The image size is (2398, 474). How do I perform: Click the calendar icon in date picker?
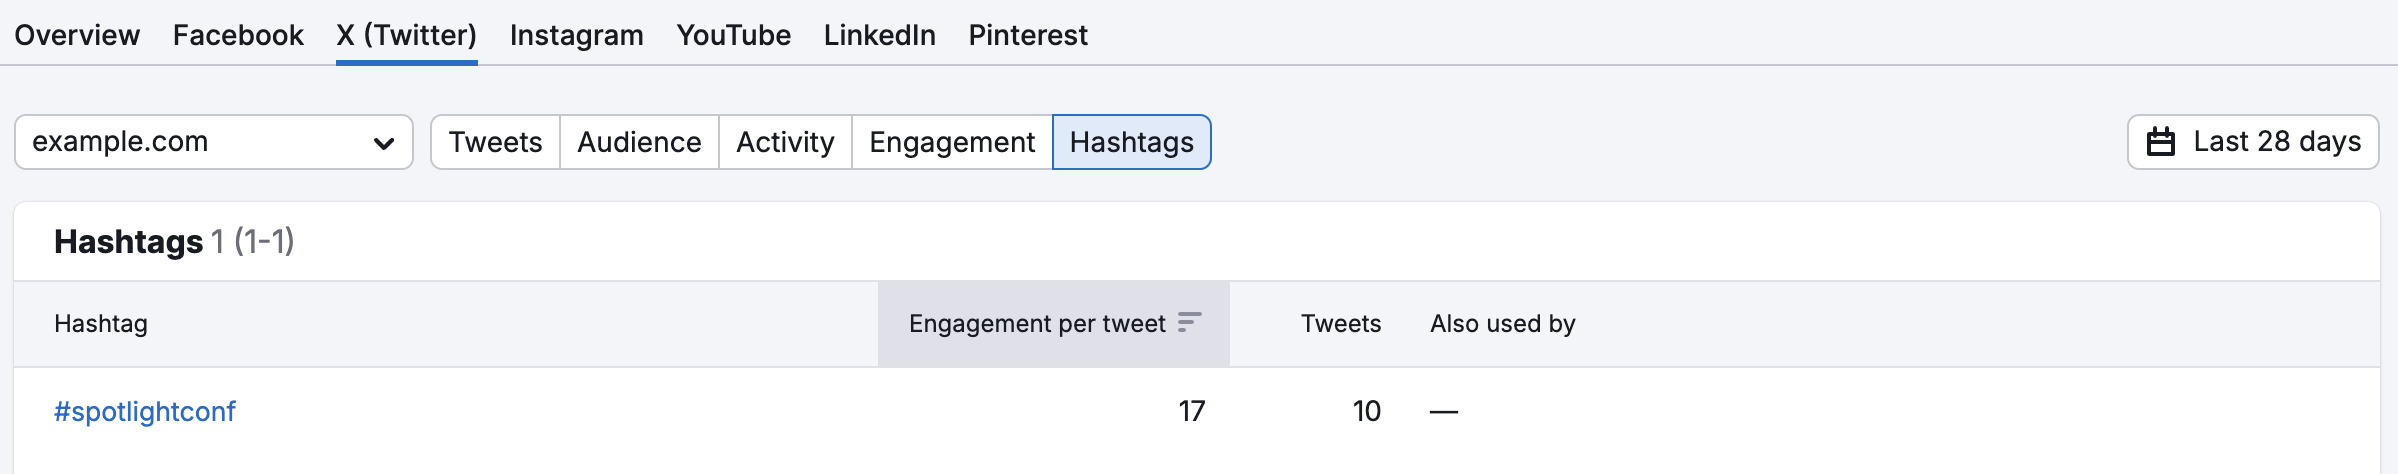click(x=2161, y=142)
